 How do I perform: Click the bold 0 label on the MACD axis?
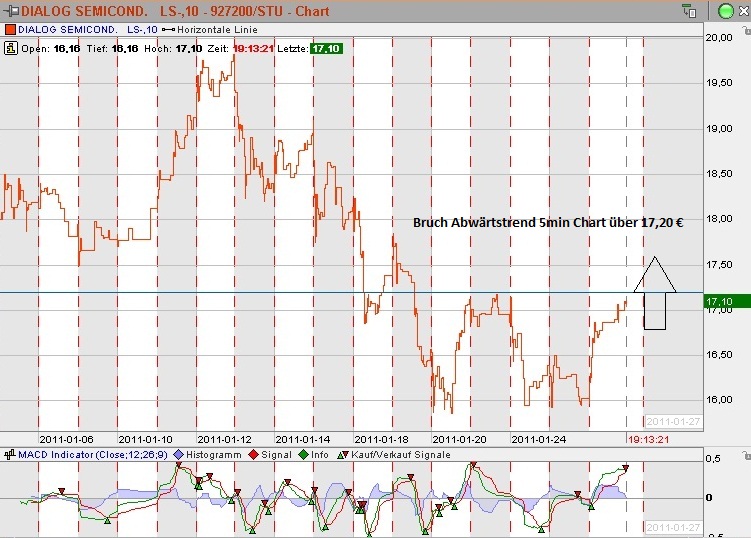[709, 498]
